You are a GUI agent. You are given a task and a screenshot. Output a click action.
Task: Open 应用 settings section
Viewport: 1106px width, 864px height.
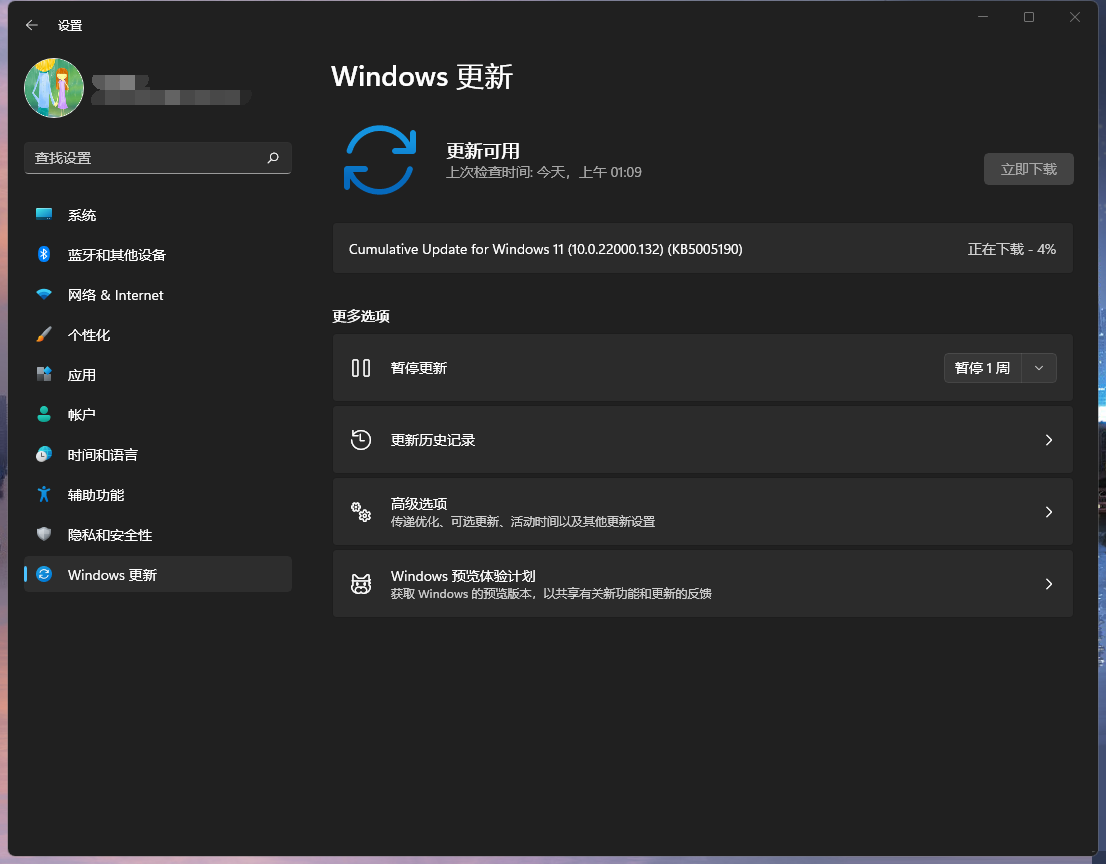(157, 375)
